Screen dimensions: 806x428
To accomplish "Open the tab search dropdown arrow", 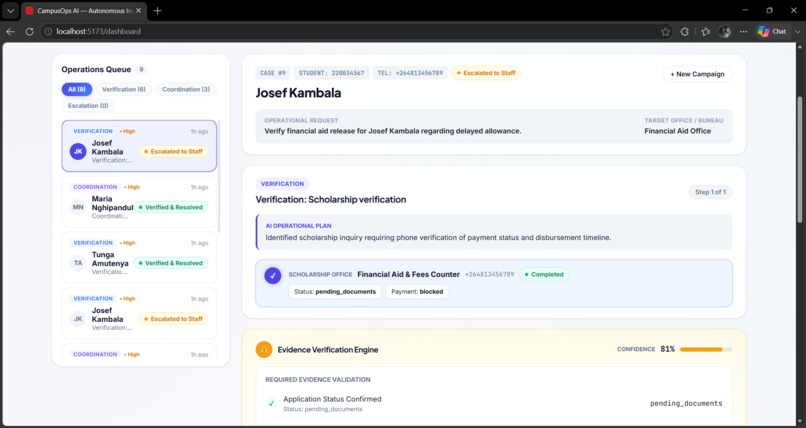I will pyautogui.click(x=10, y=11).
